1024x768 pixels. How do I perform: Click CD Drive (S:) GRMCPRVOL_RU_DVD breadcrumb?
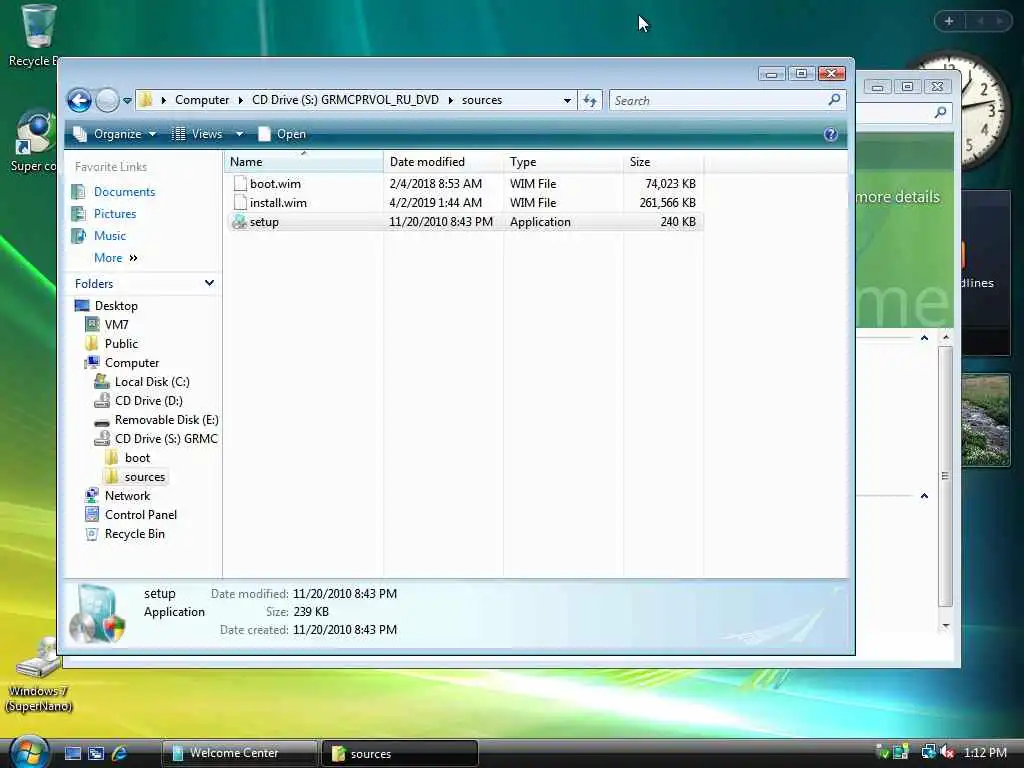[345, 100]
